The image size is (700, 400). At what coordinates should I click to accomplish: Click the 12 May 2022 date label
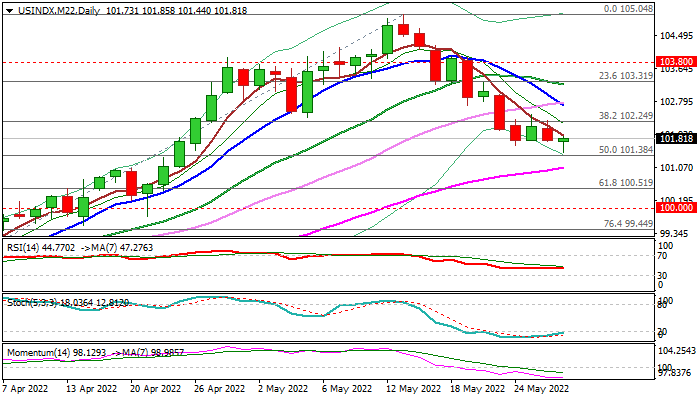[411, 390]
